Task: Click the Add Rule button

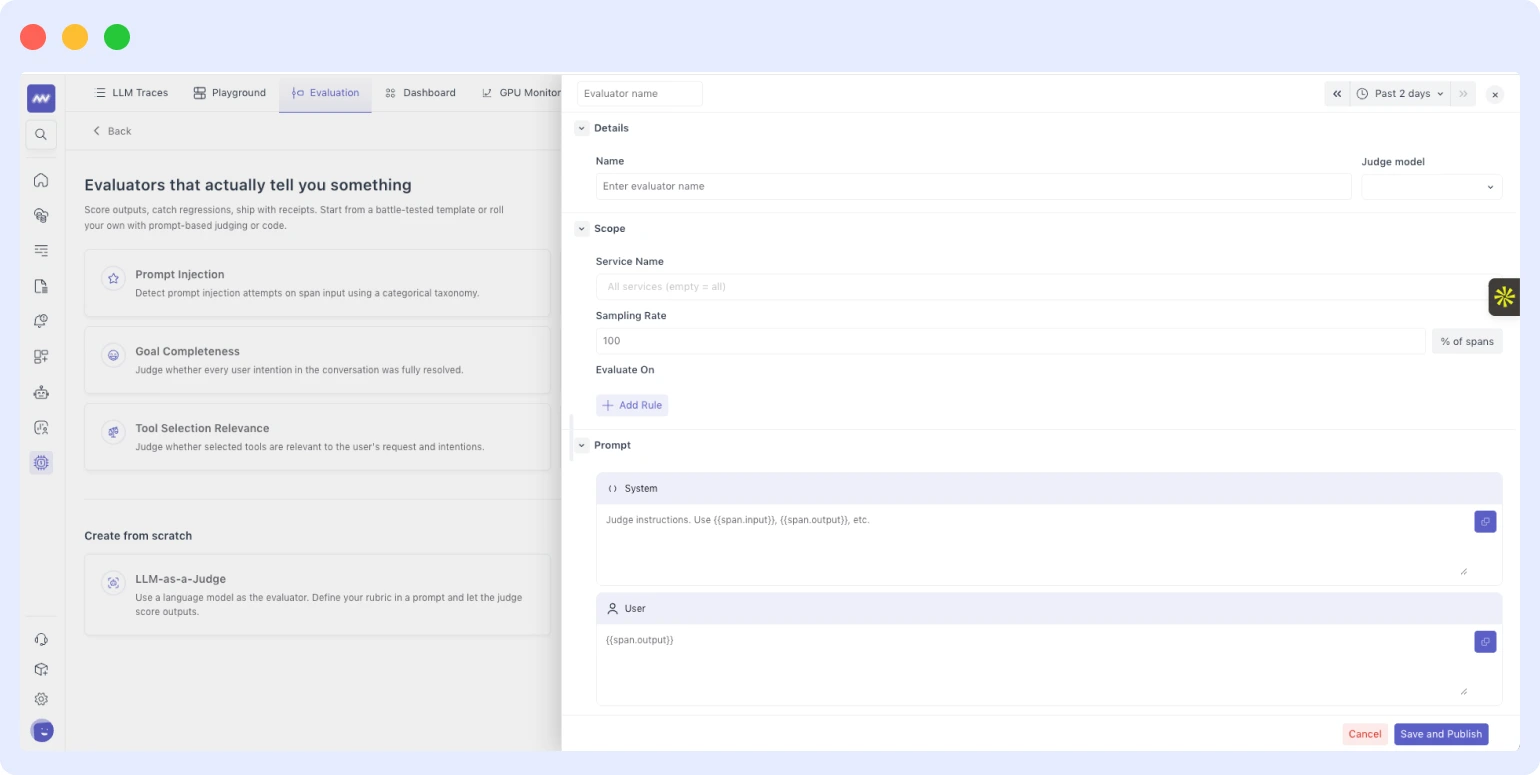Action: (x=632, y=405)
